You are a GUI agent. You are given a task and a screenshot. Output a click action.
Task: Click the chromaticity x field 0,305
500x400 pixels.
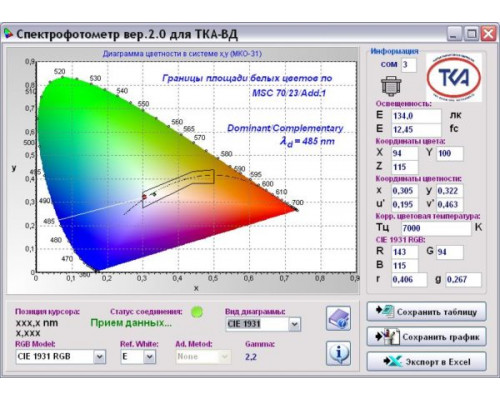click(404, 191)
